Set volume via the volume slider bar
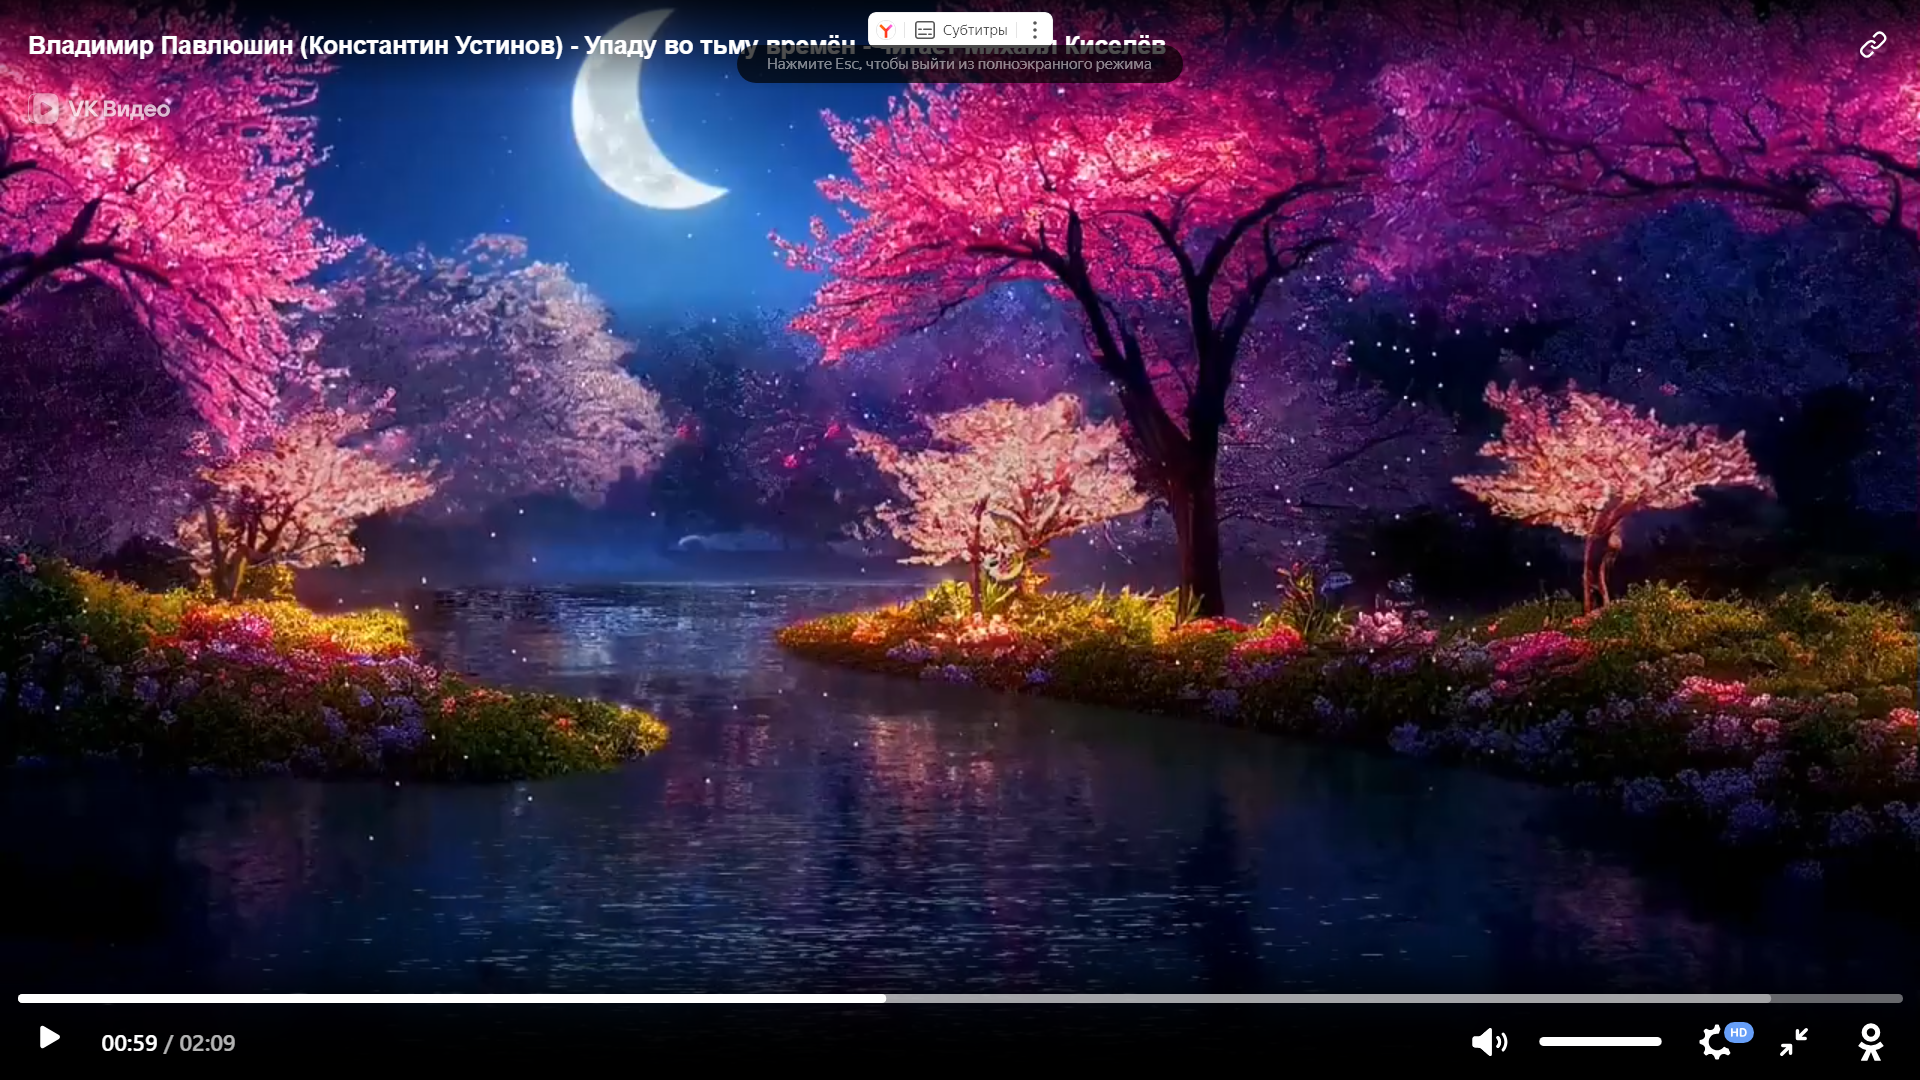The image size is (1920, 1080). click(1600, 1041)
